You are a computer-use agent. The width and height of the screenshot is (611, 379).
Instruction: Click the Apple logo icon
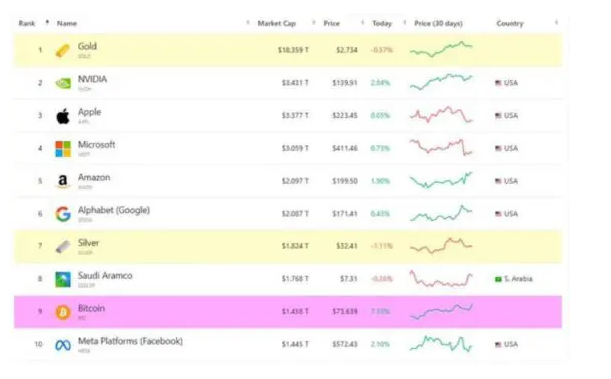tap(63, 116)
